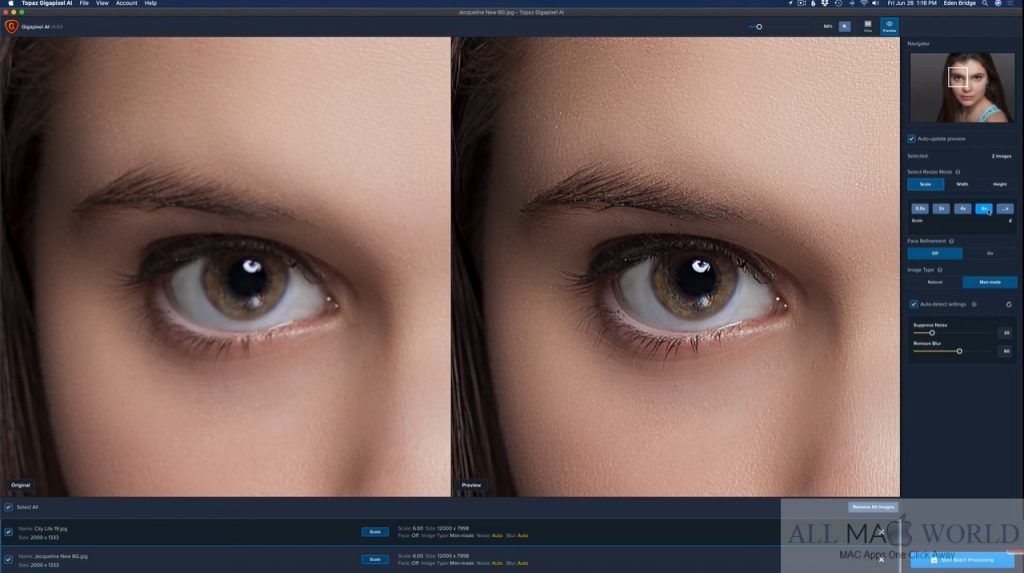Select the Natural image type
1024x573 pixels.
[934, 283]
